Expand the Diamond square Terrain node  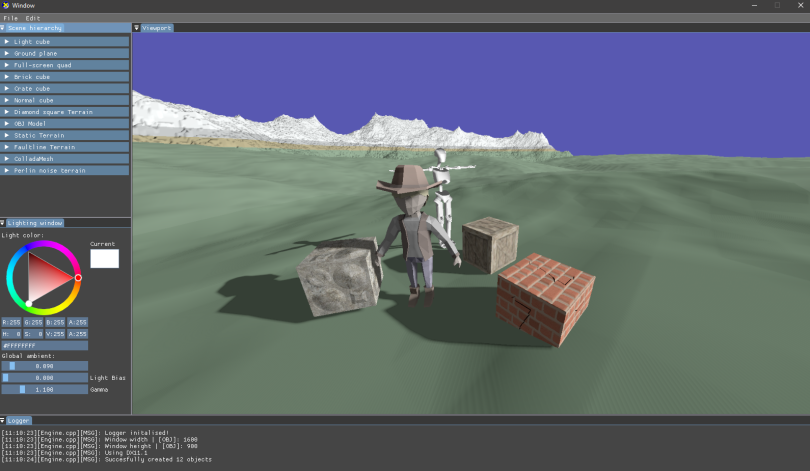click(x=7, y=112)
